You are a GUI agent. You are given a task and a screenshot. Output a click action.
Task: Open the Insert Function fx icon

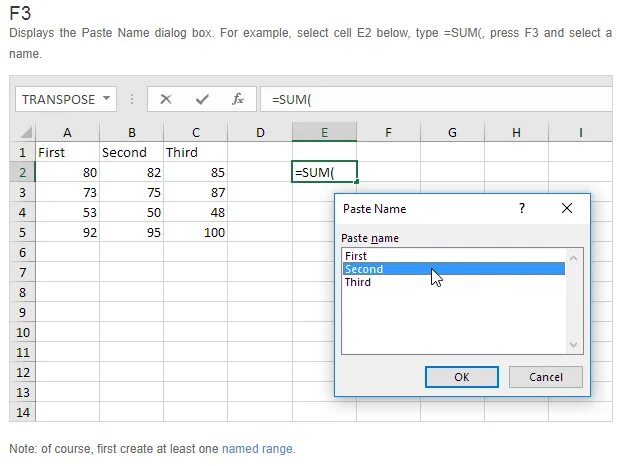[238, 99]
